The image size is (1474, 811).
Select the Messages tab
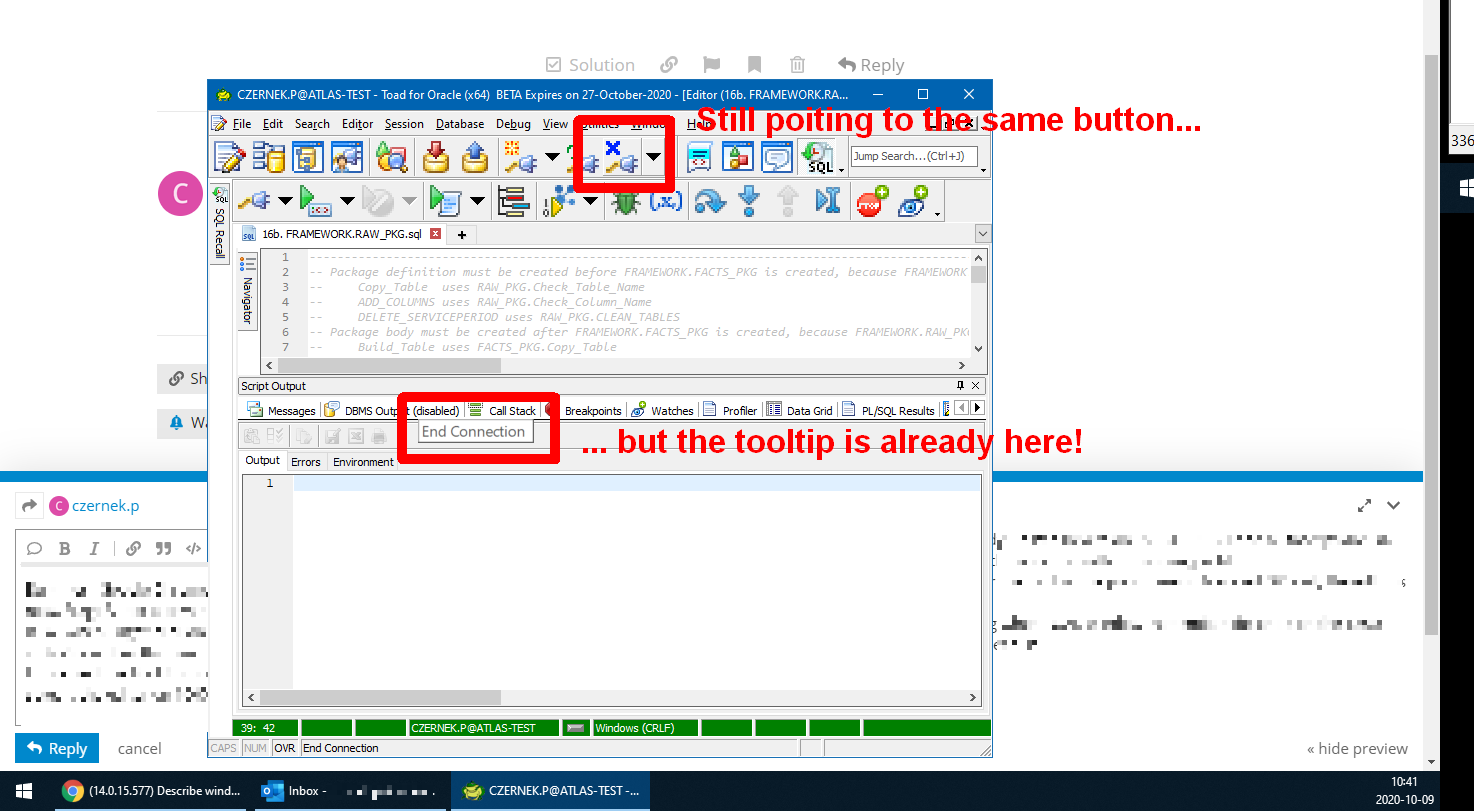[x=281, y=410]
